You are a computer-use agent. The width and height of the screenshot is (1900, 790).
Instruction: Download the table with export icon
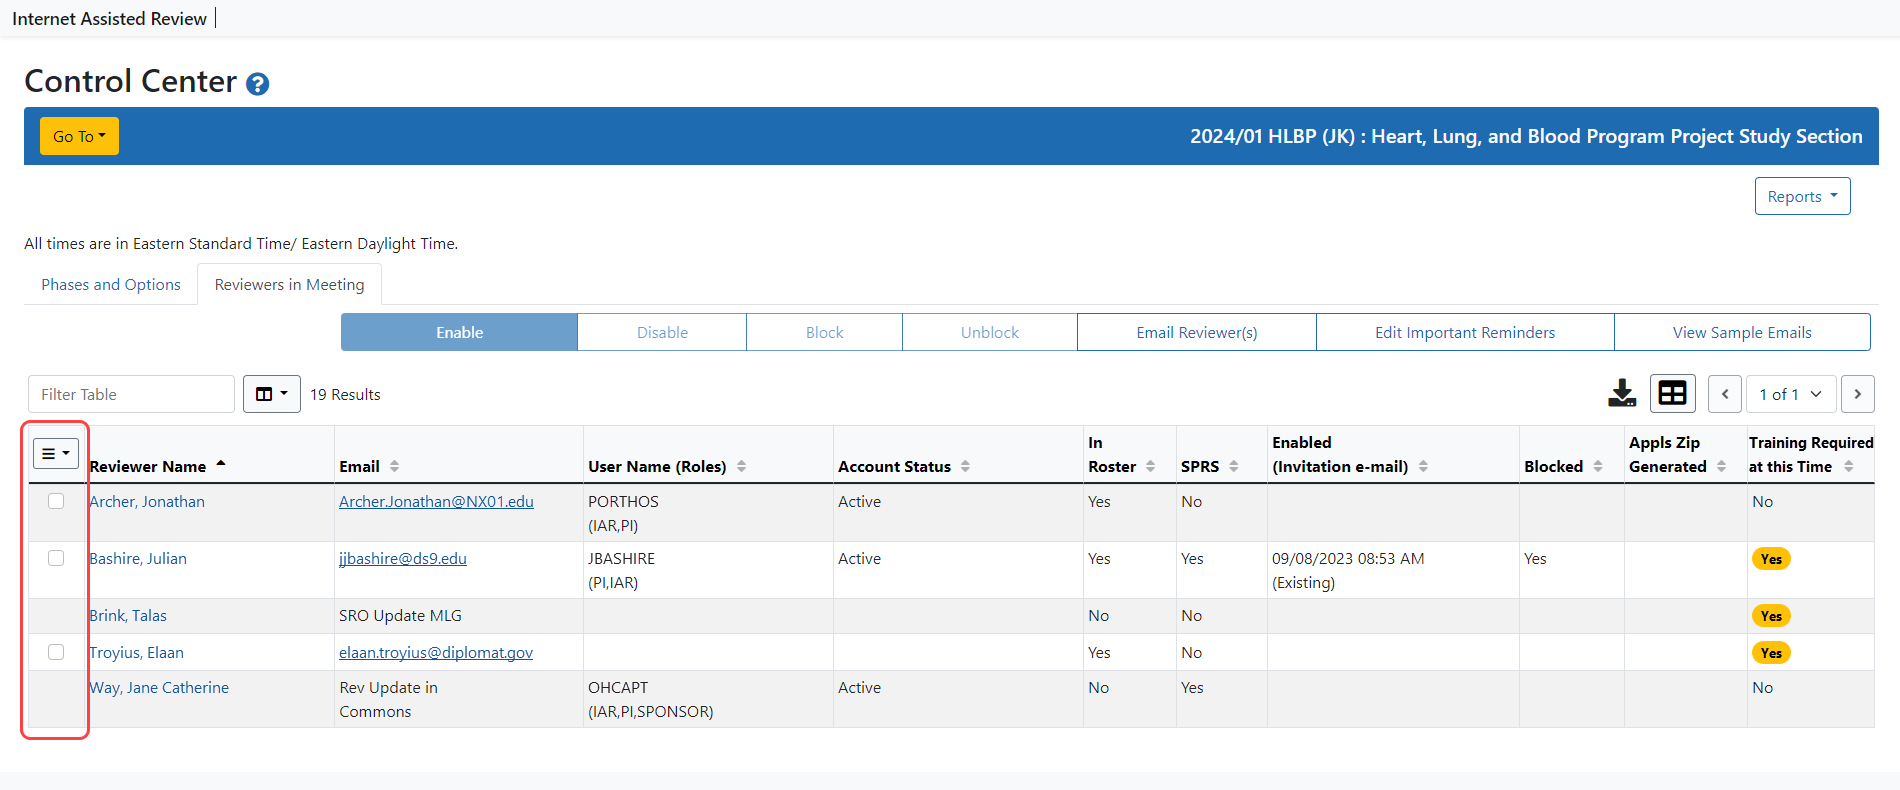pos(1621,394)
